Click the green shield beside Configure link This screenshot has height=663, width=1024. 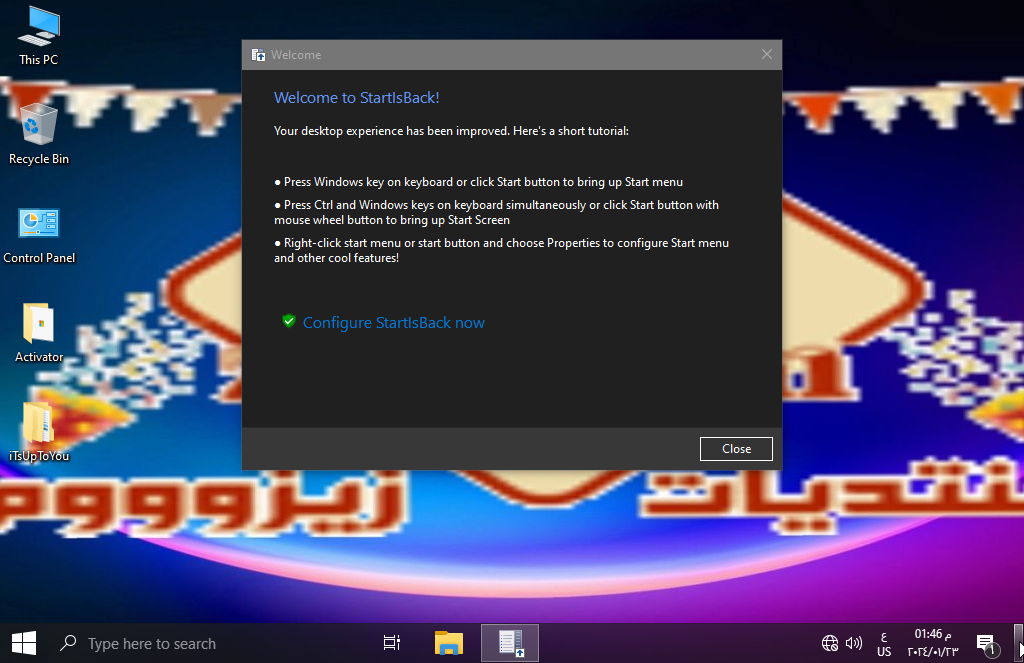pyautogui.click(x=289, y=321)
